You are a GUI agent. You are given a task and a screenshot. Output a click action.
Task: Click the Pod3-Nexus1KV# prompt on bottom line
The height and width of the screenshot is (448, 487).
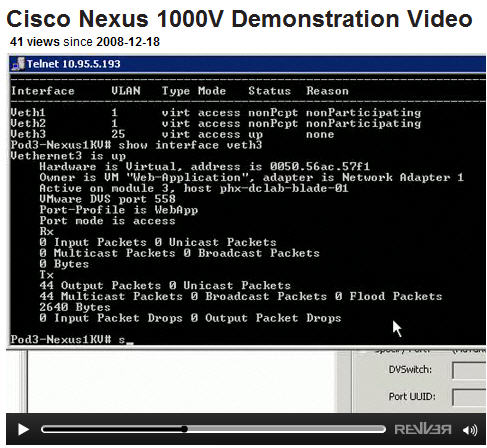click(x=60, y=339)
